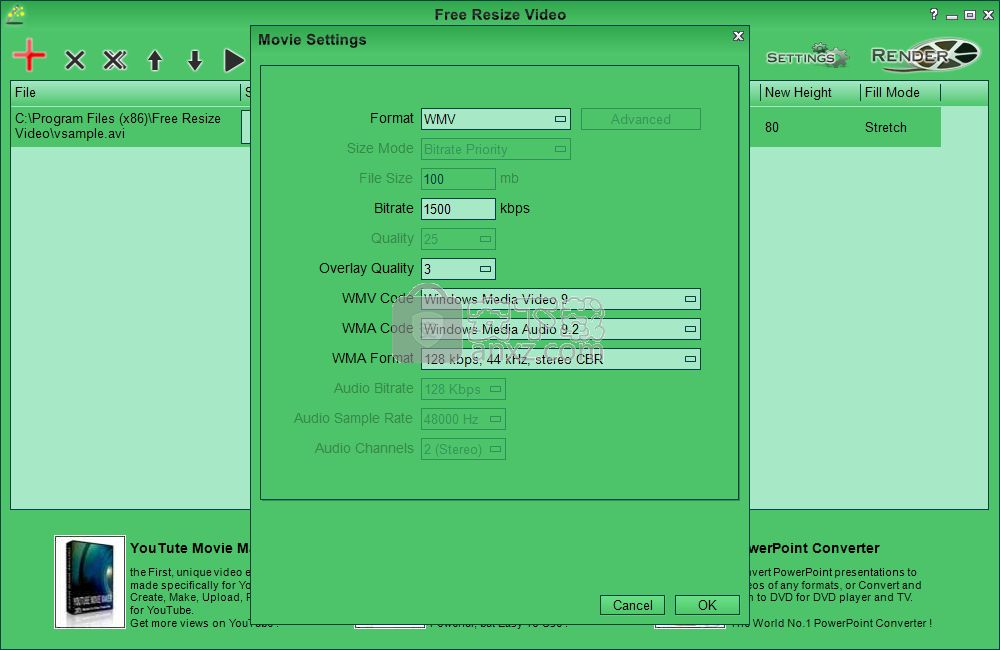Remove all files with double X icon
1000x650 pixels.
115,61
